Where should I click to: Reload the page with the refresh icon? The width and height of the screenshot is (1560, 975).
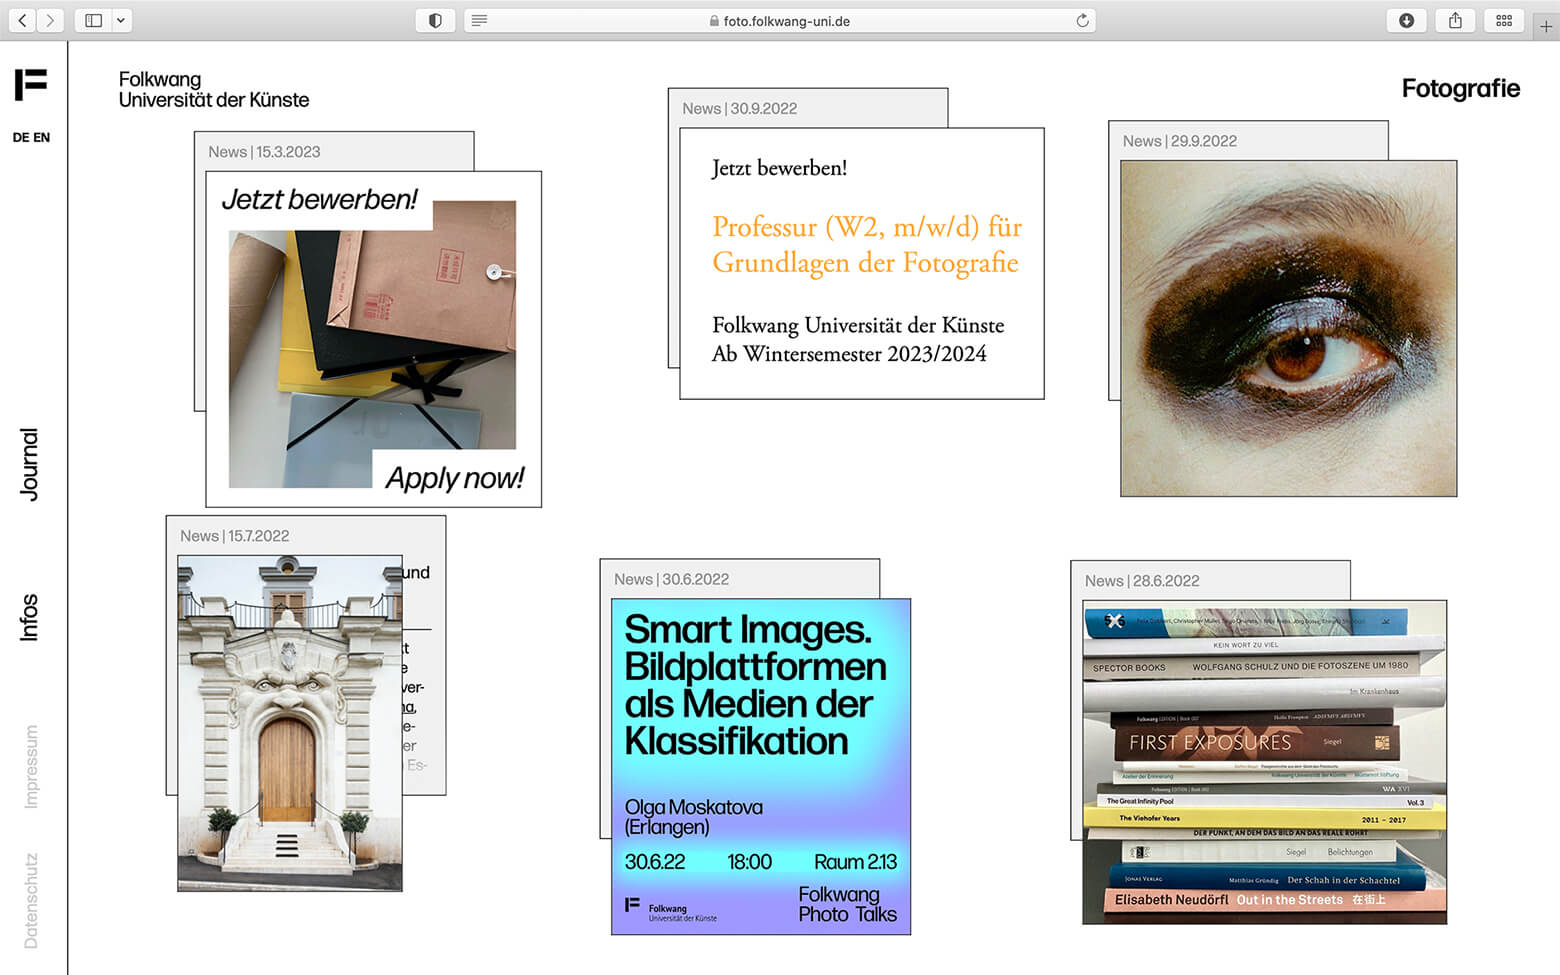click(1082, 20)
